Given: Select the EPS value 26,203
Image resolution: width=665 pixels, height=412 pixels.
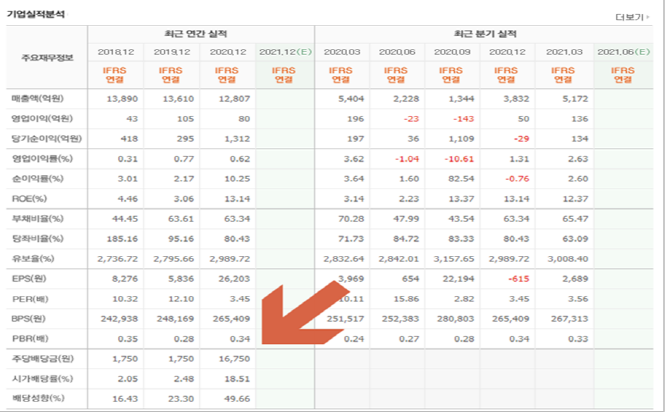Looking at the screenshot, I should pyautogui.click(x=234, y=279).
